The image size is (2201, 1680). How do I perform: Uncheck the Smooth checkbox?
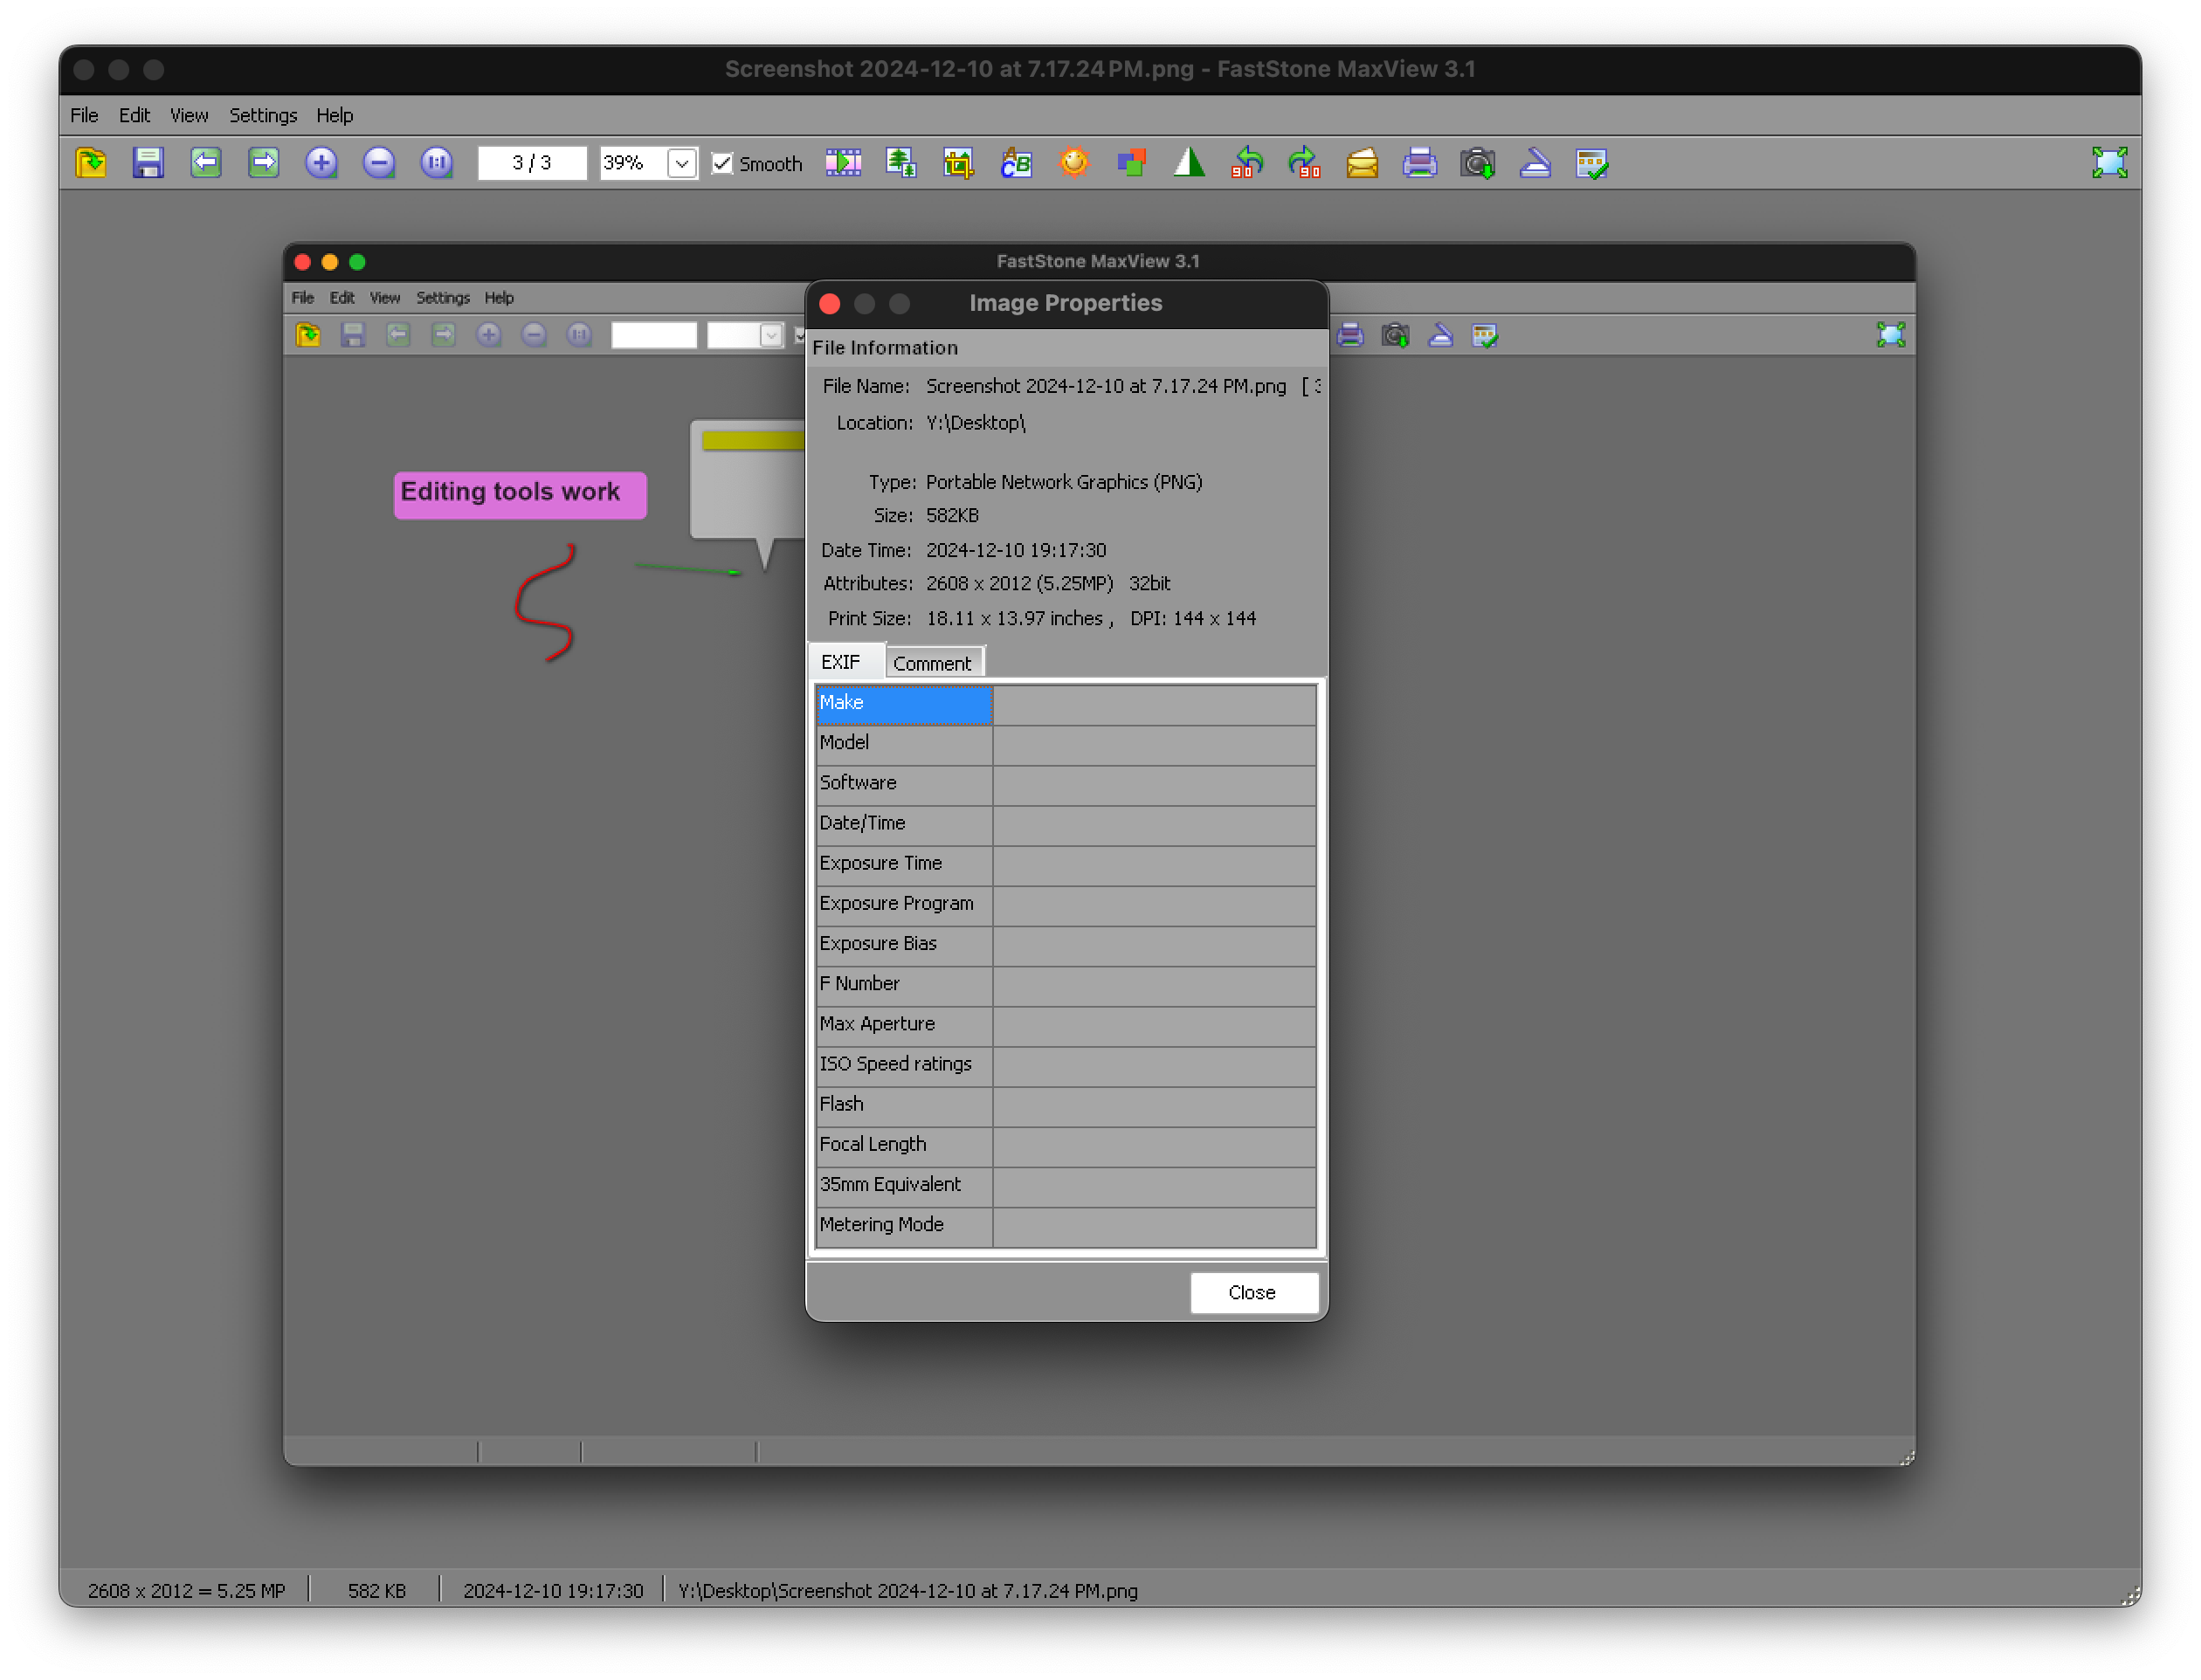[x=722, y=163]
